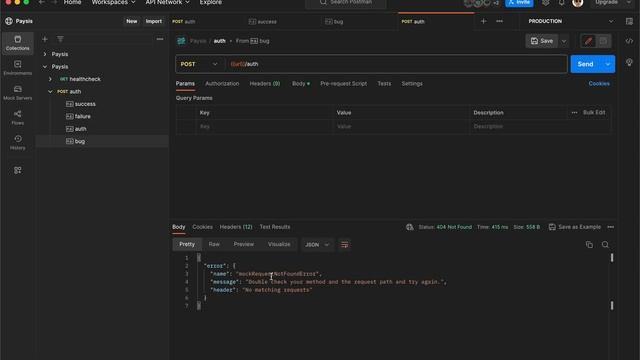The image size is (640, 360).
Task: Select the Visualize response view
Action: click(x=279, y=244)
